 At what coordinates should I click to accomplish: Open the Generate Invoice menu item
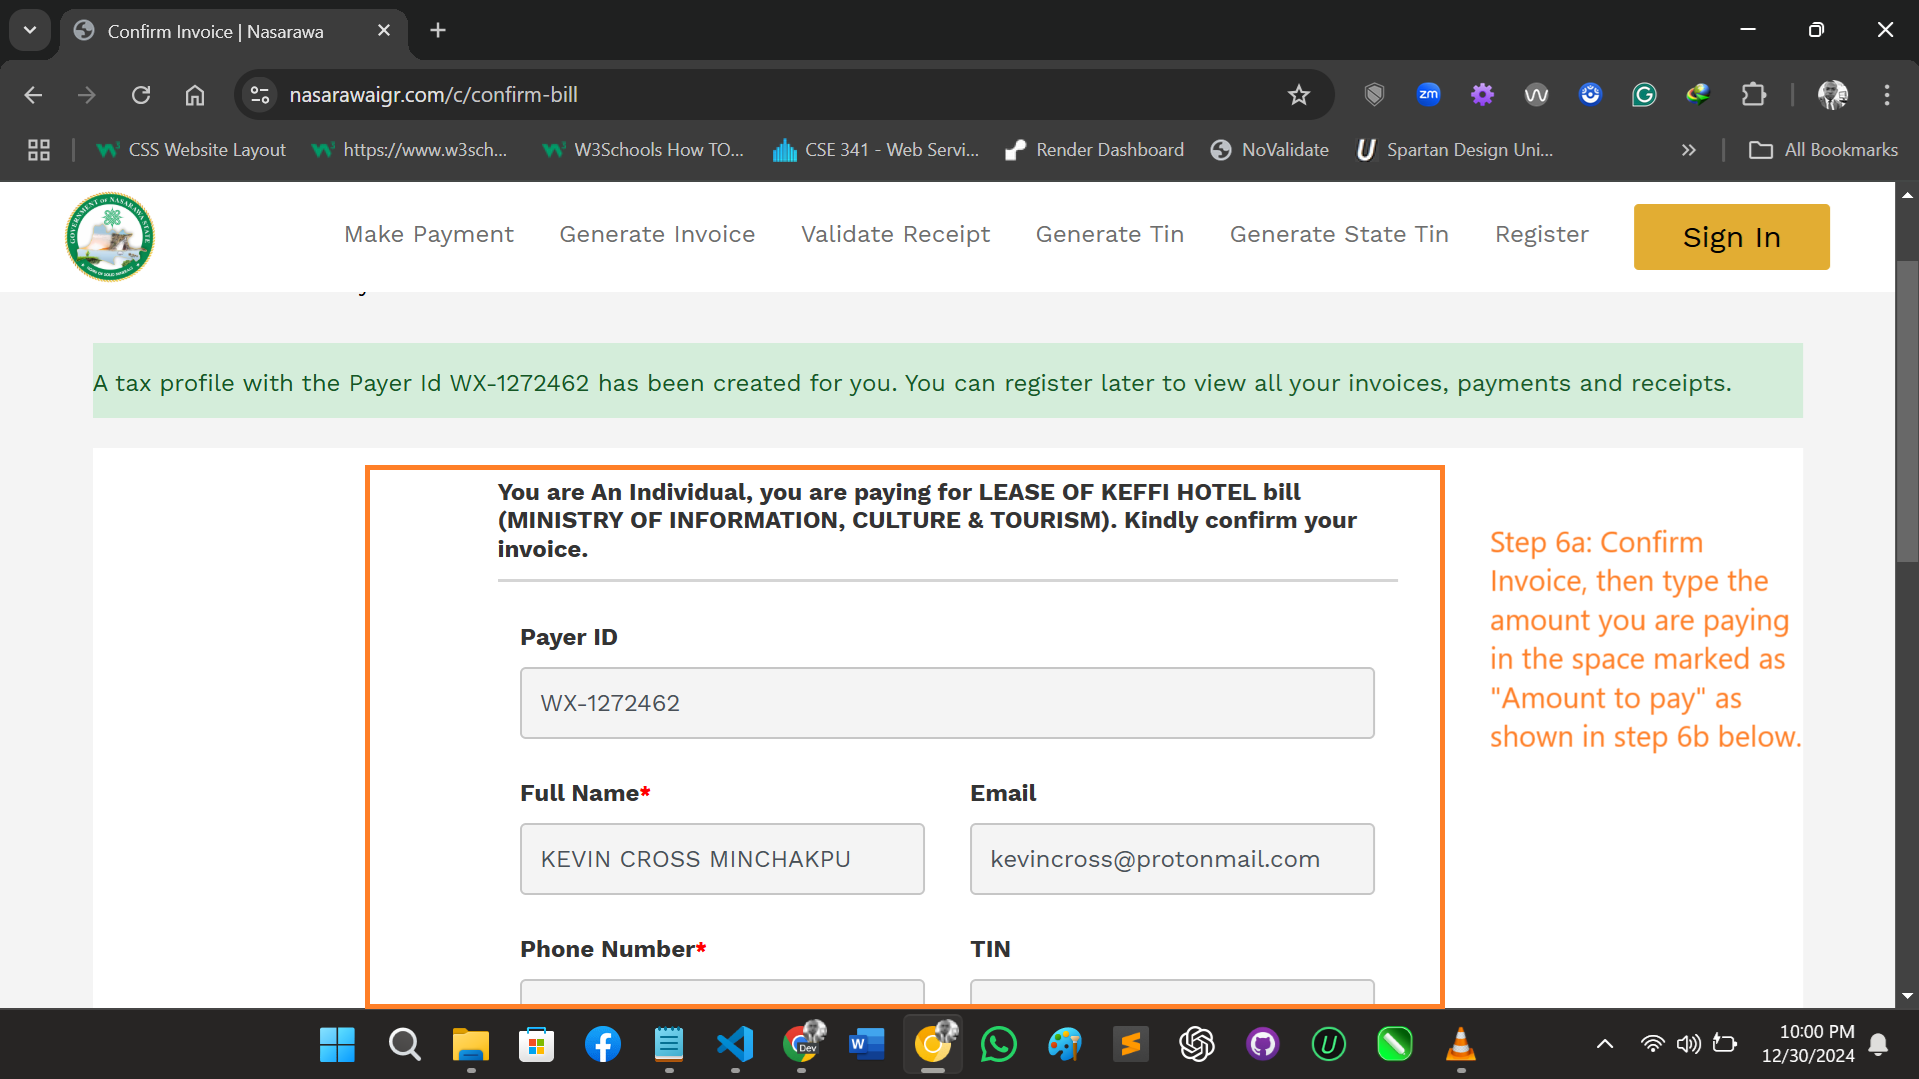[657, 234]
